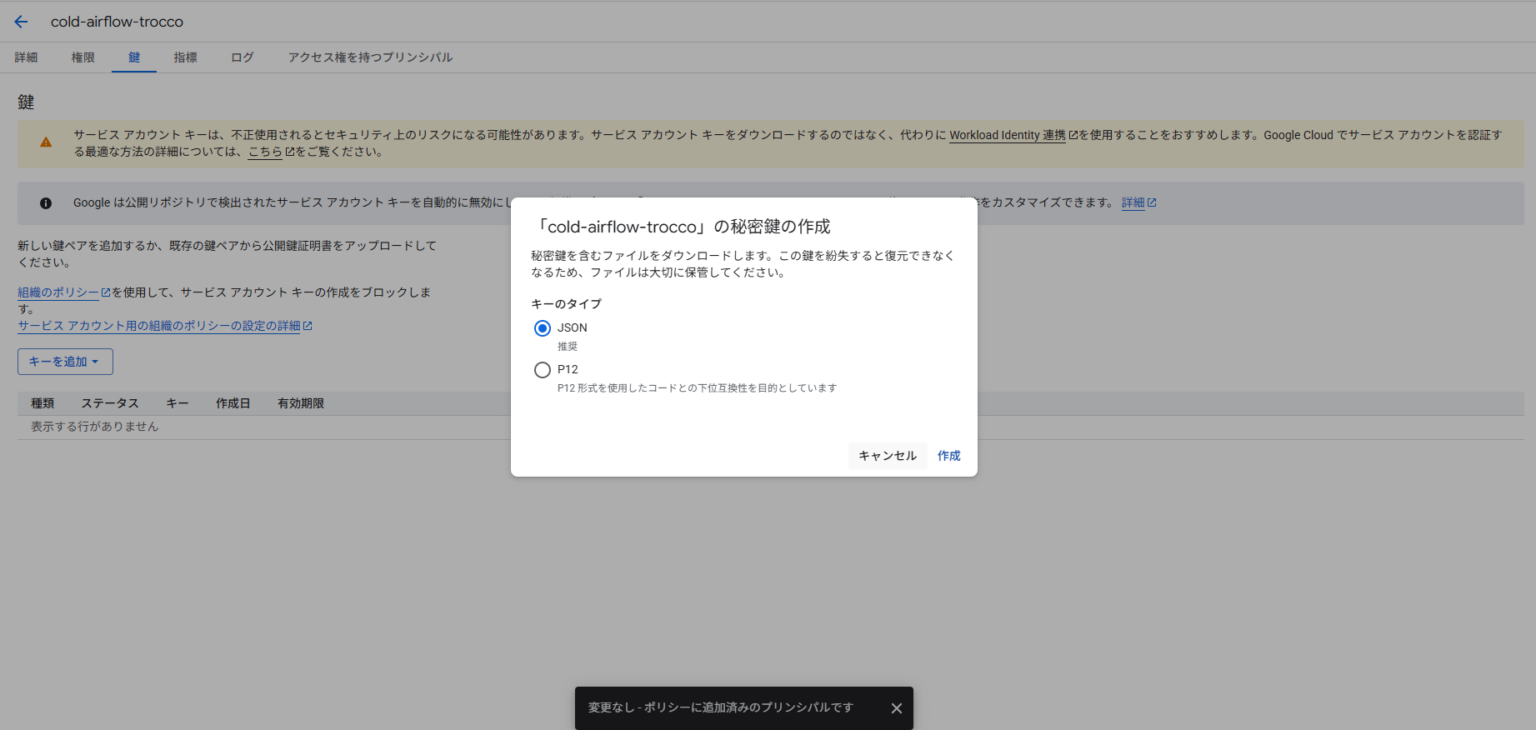
Task: Click 作成 to create the private key
Action: click(x=948, y=455)
